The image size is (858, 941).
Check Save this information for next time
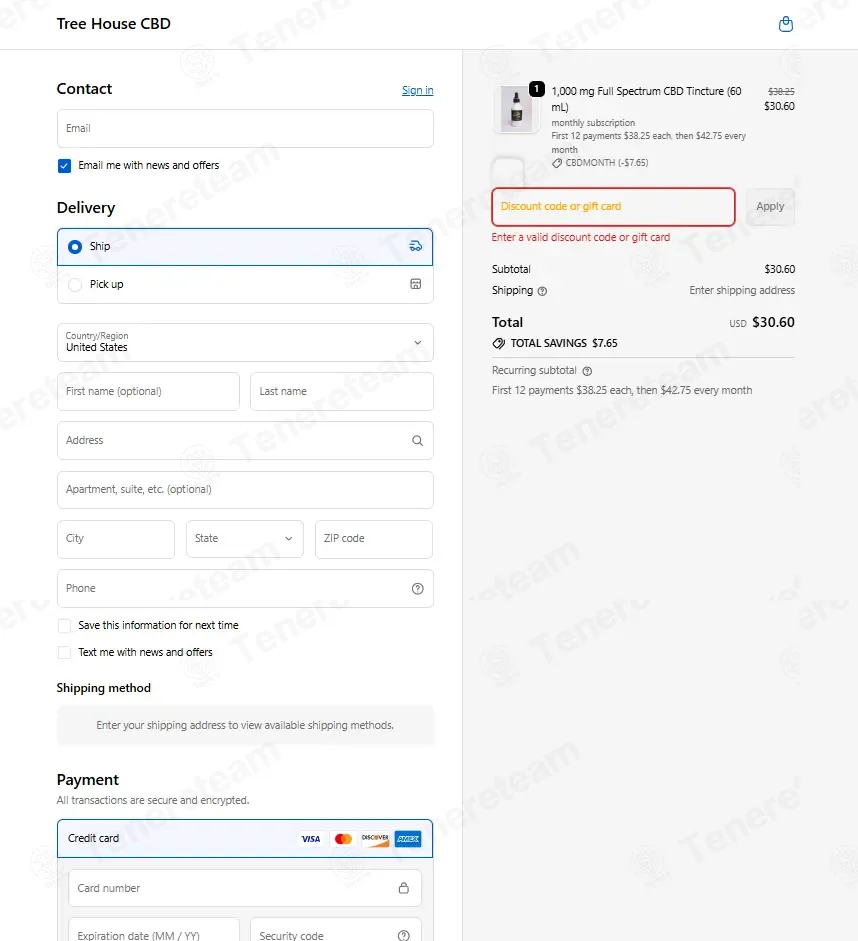tap(65, 626)
